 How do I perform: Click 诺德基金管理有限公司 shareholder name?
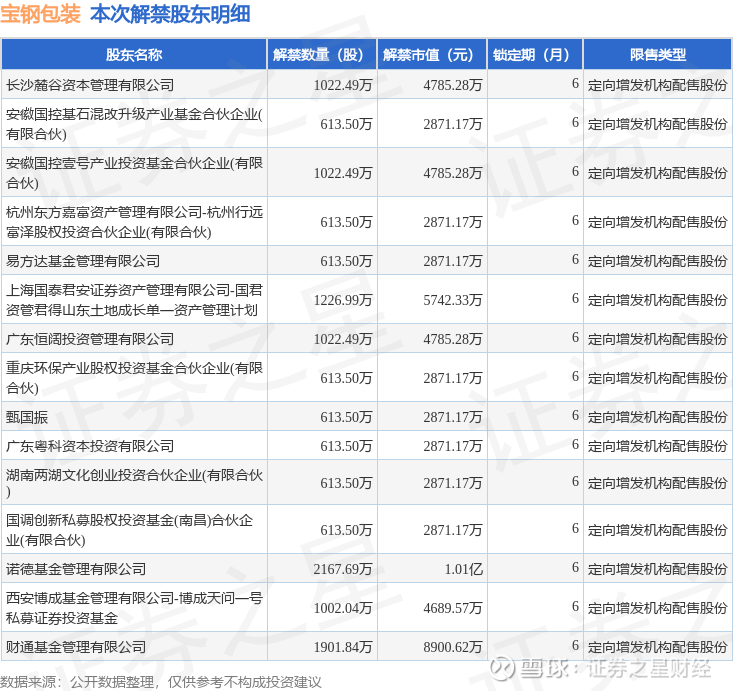click(76, 569)
